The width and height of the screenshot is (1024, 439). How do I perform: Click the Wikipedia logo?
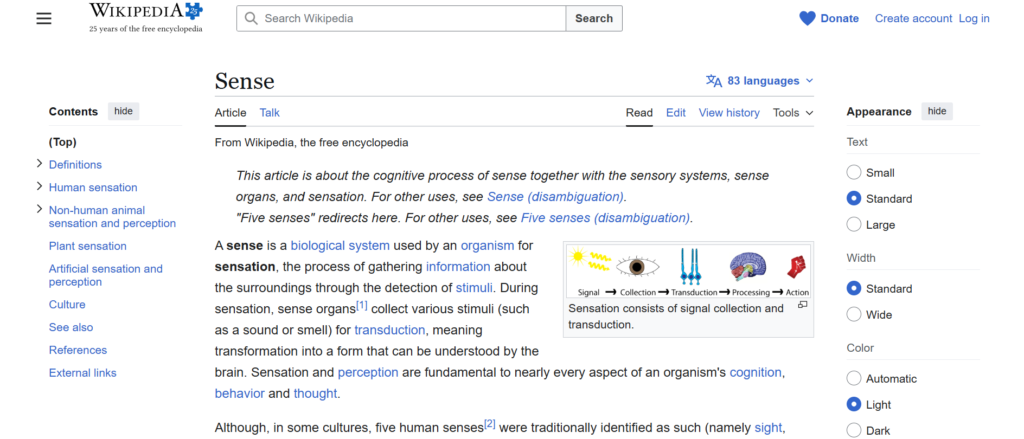tap(146, 18)
